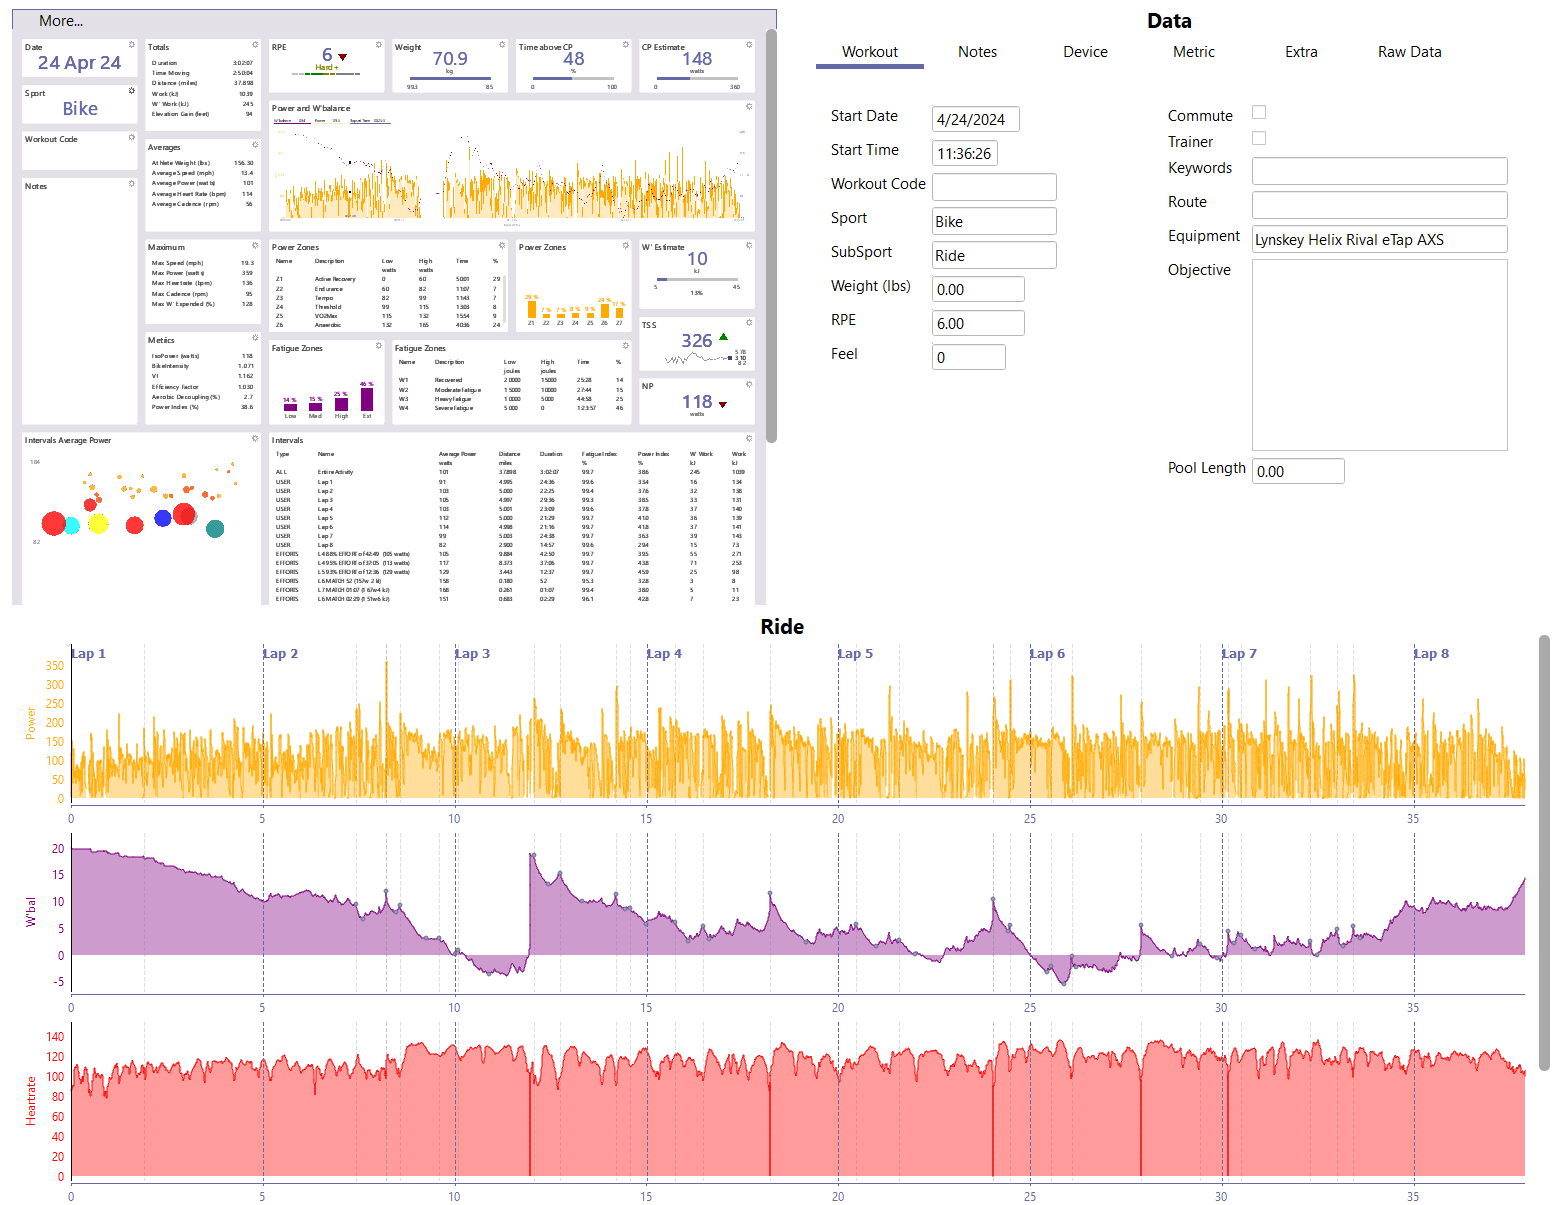This screenshot has height=1205, width=1560.
Task: Expand the More... chart menu
Action: pyautogui.click(x=61, y=21)
